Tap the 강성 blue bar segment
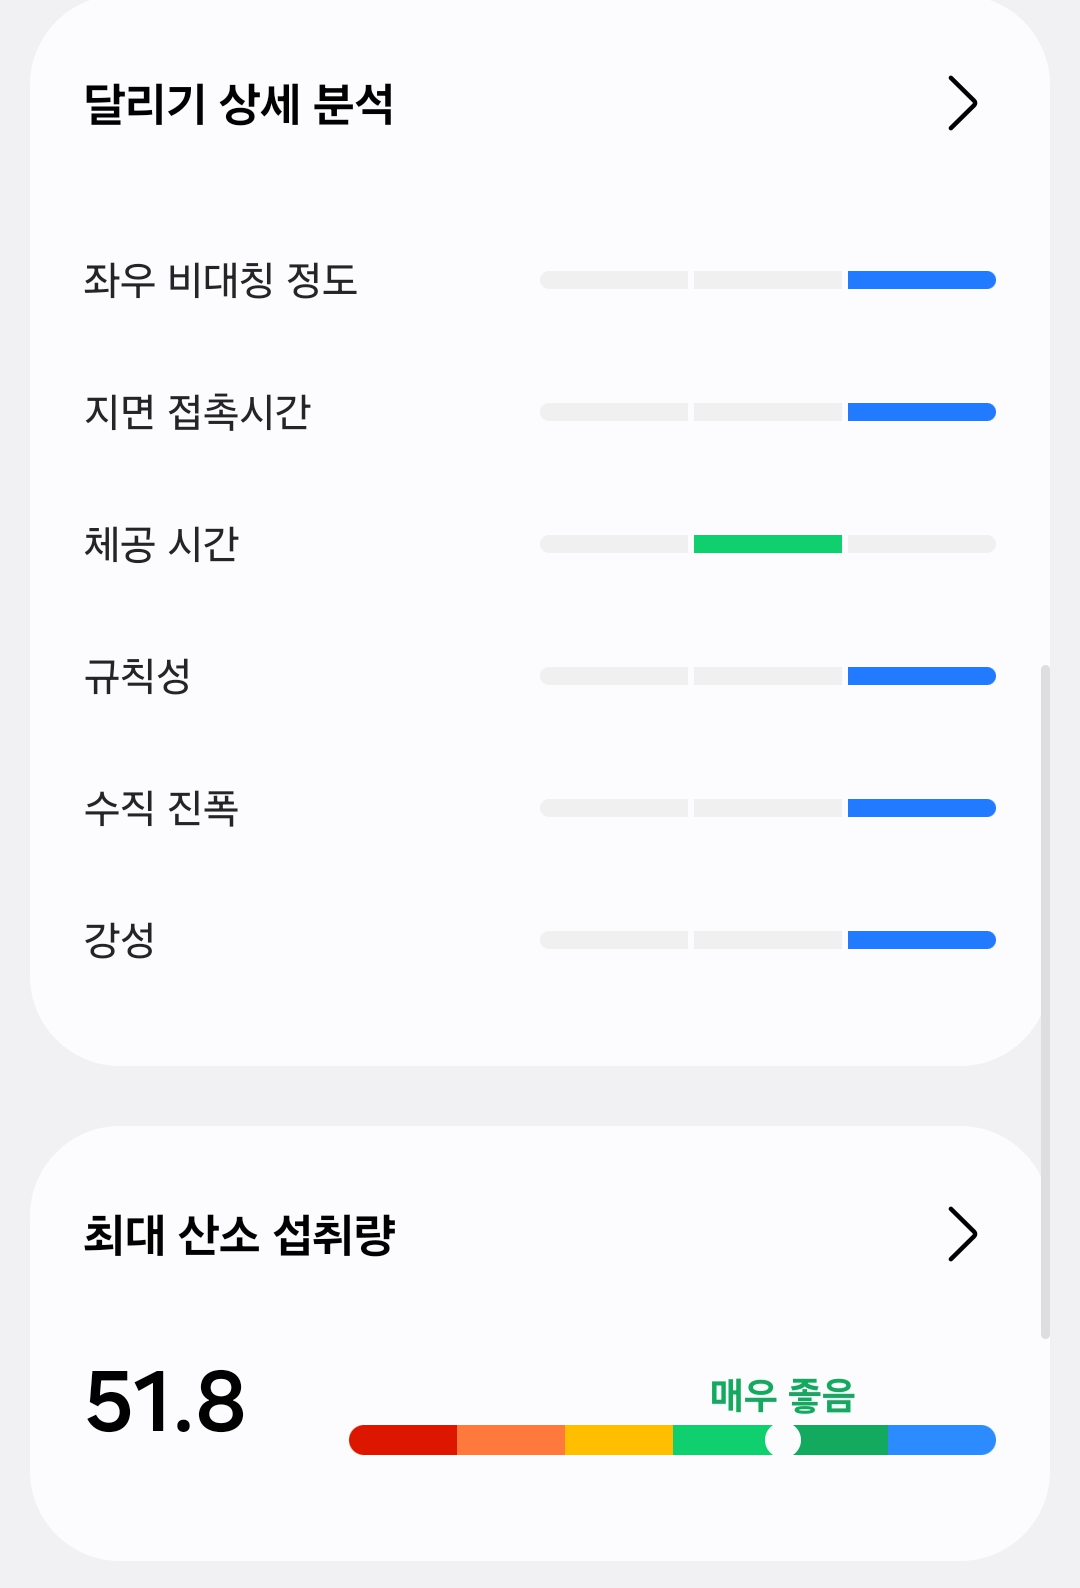The width and height of the screenshot is (1080, 1588). coord(921,940)
